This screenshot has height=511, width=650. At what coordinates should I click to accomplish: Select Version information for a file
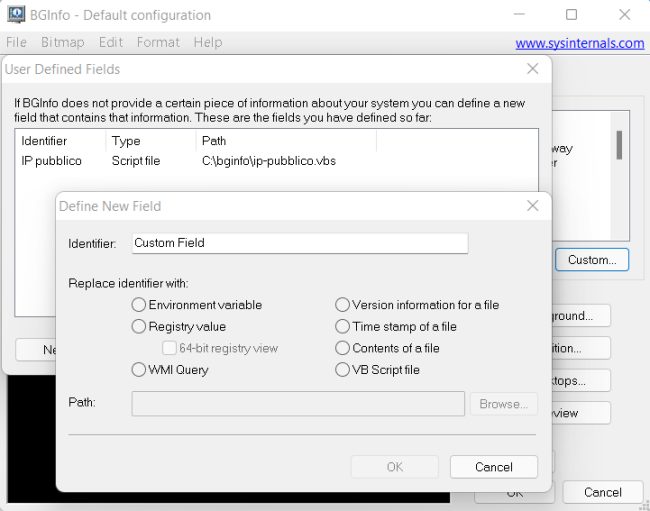pos(343,305)
